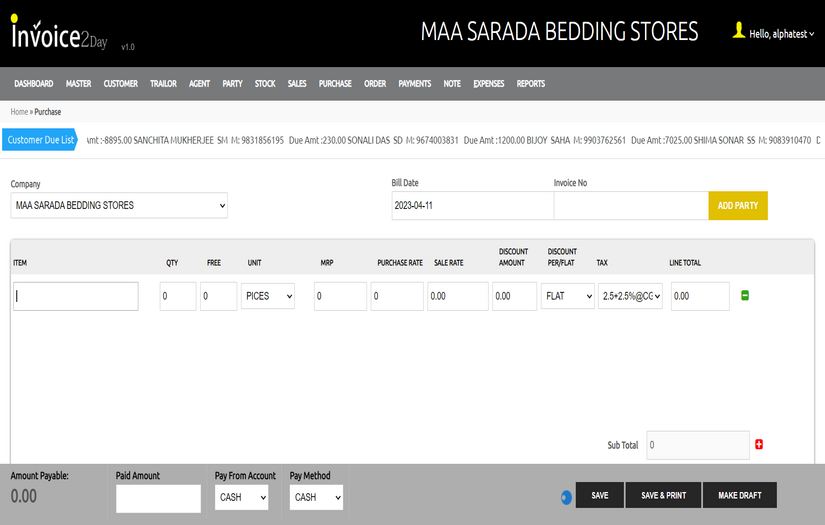Viewport: 825px width, 525px height.
Task: Open the Agent menu
Action: pos(199,84)
